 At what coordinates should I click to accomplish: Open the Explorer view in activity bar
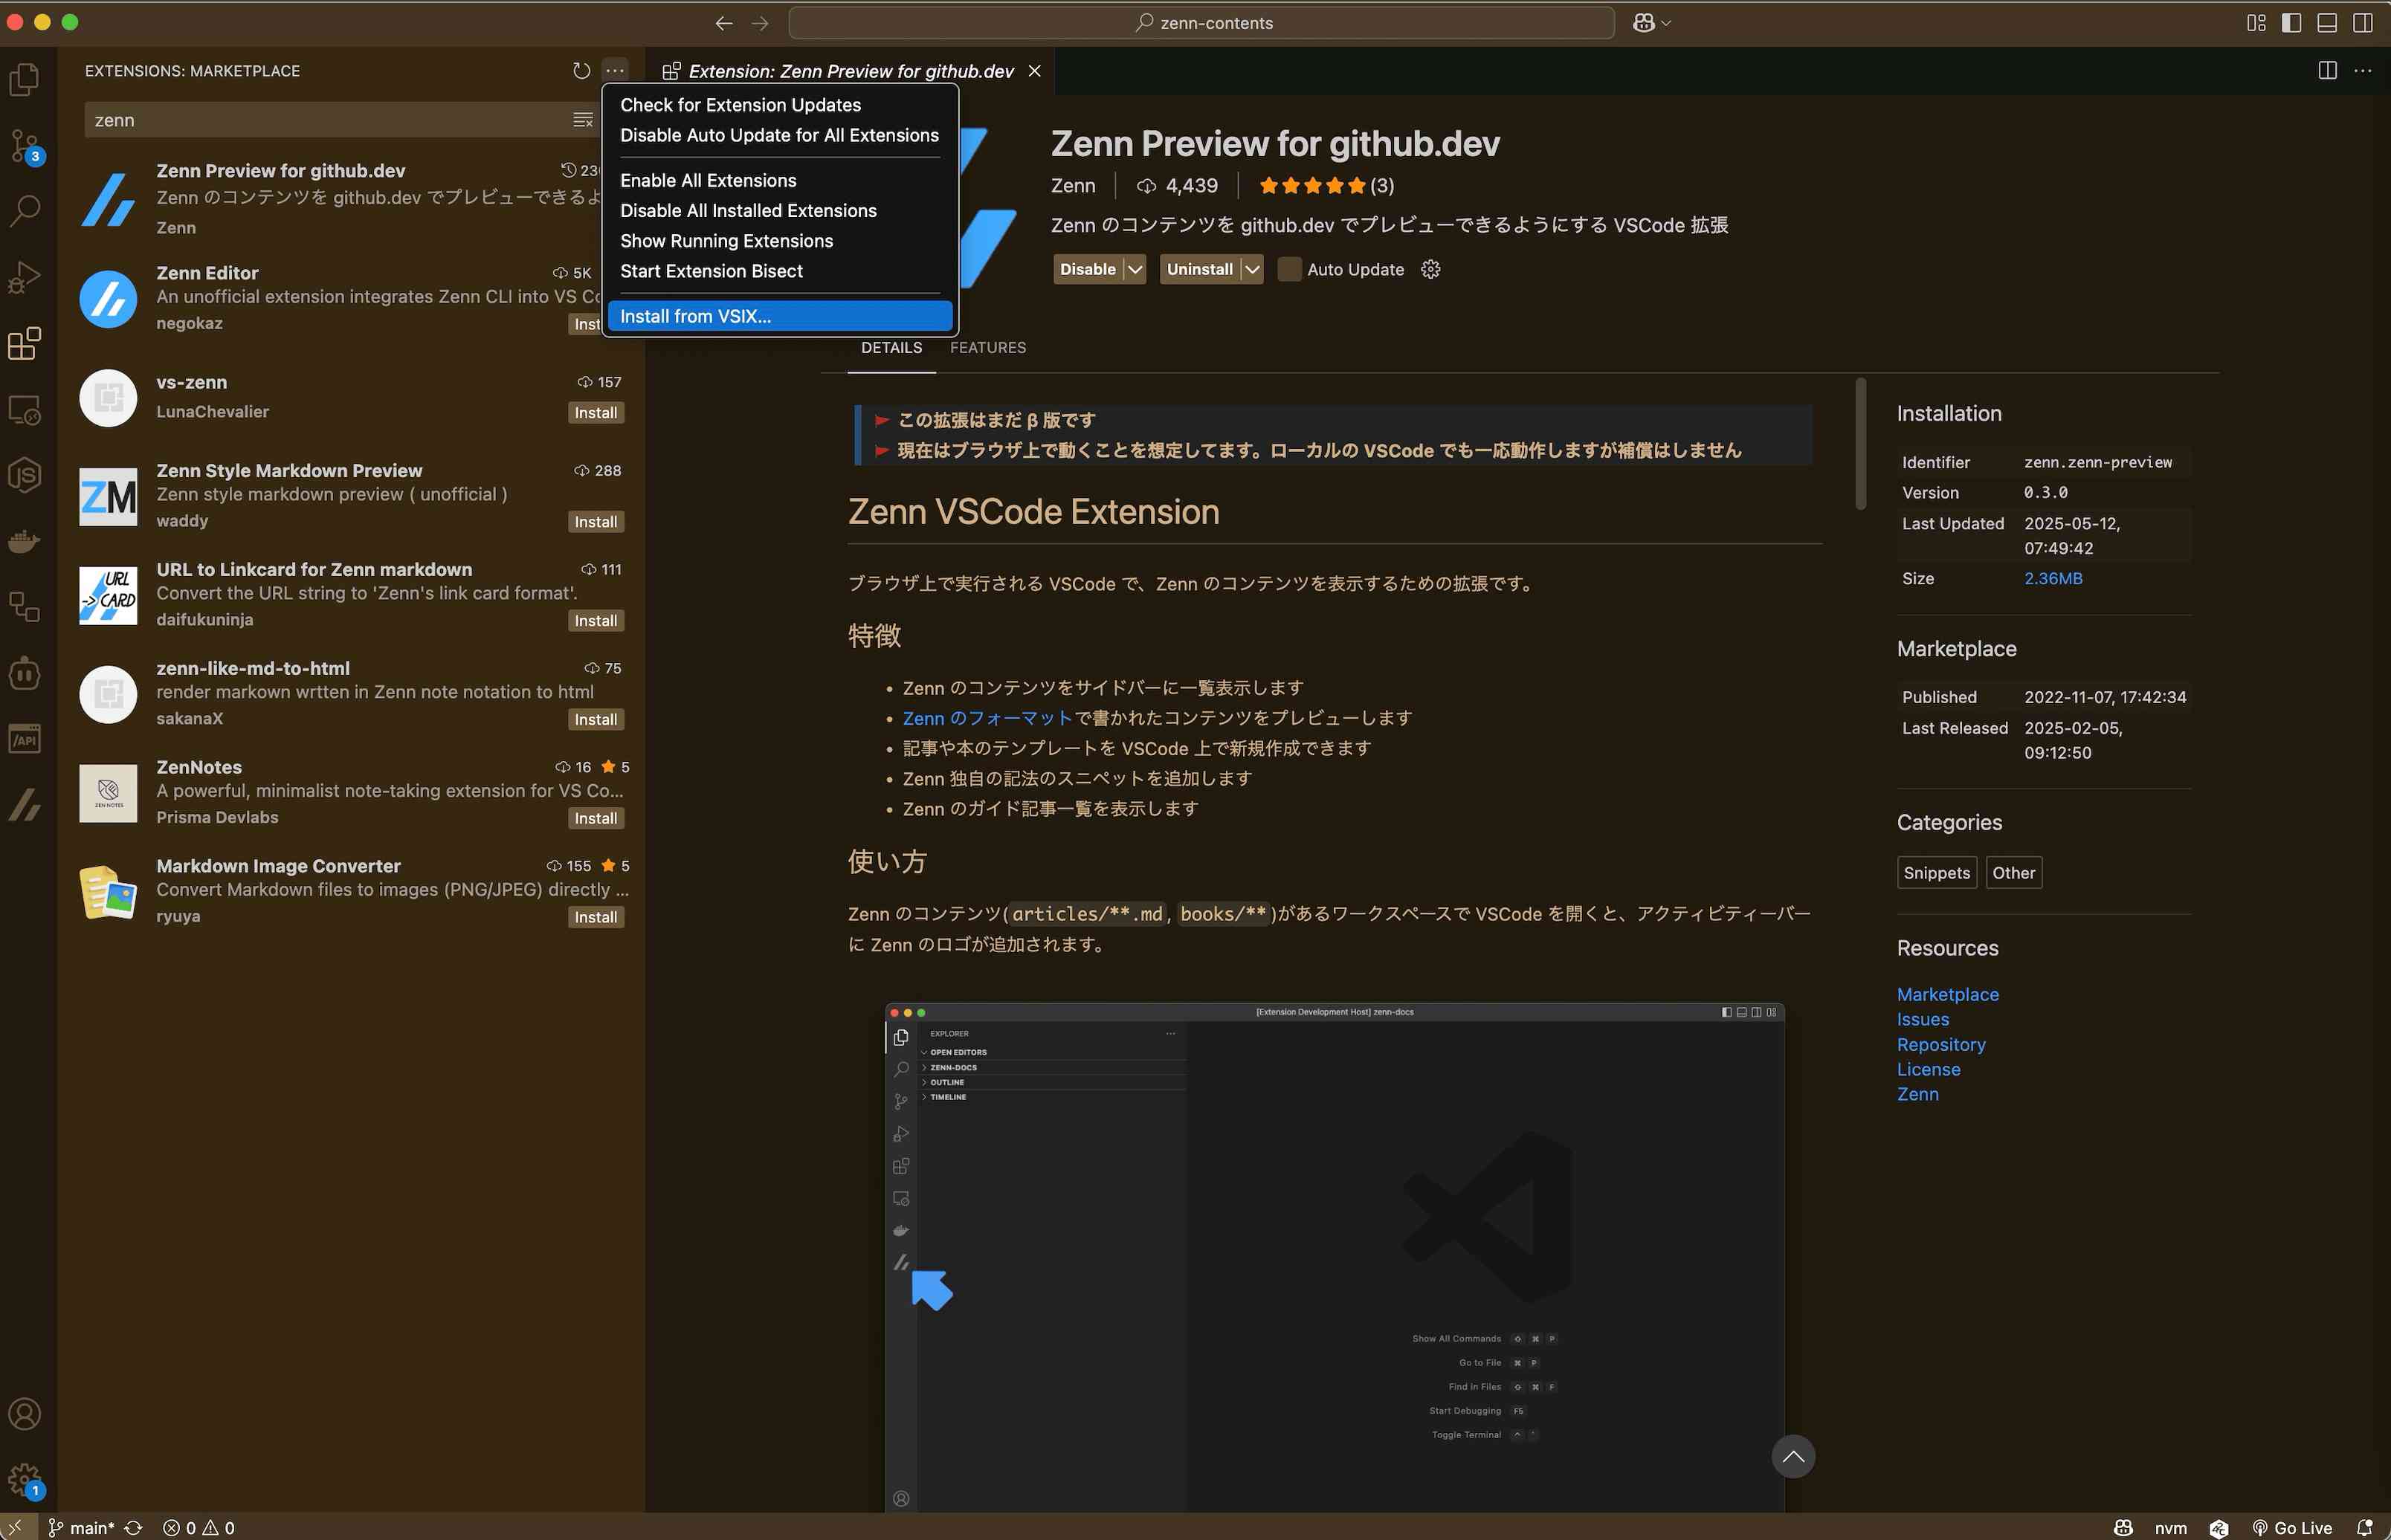click(x=25, y=79)
